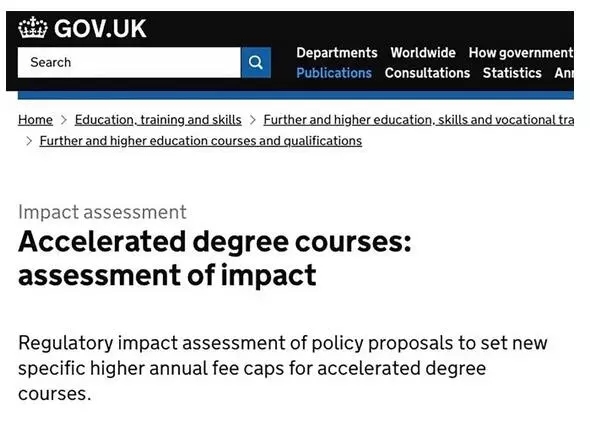This screenshot has height=422, width=590.
Task: Open Education, training and skills breadcrumb
Action: click(158, 120)
